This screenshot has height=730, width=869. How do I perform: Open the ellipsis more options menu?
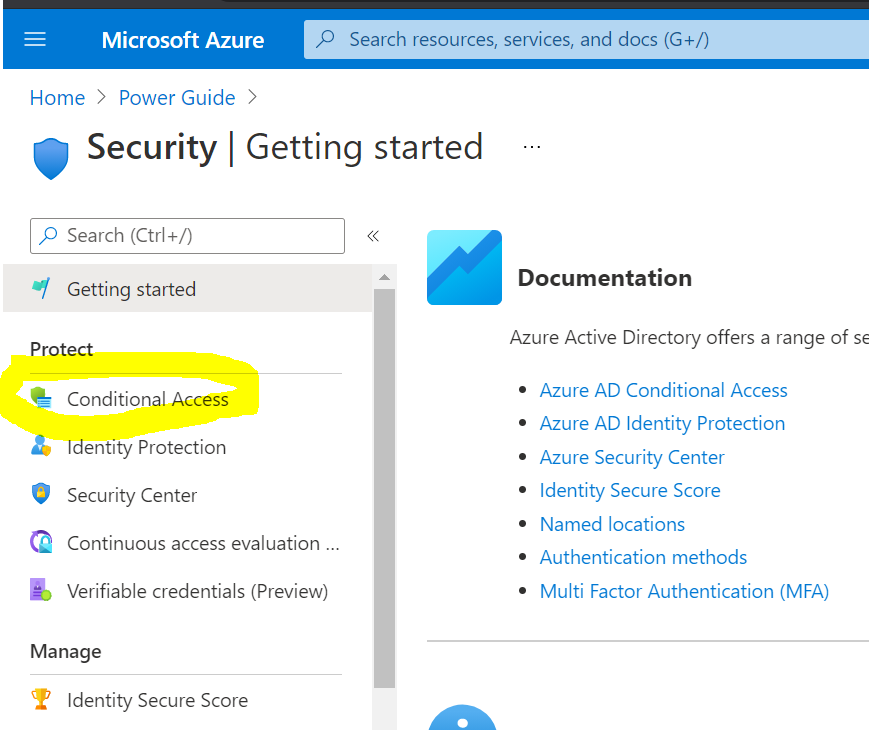click(532, 147)
